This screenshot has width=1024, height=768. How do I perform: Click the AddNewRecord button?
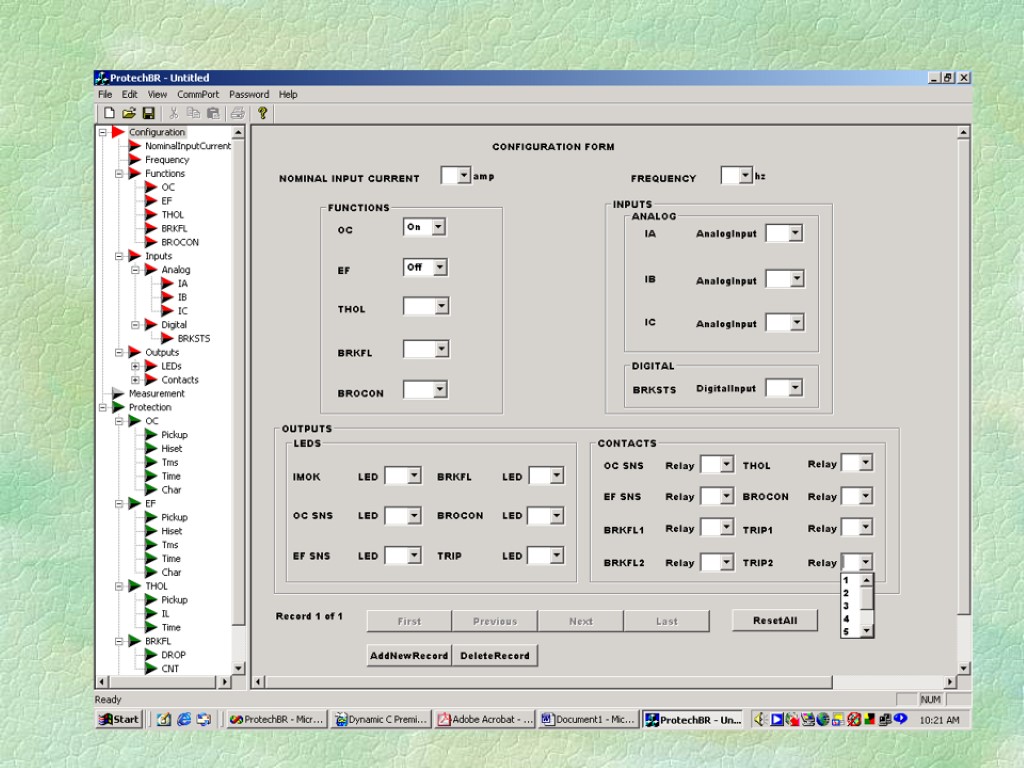(409, 656)
